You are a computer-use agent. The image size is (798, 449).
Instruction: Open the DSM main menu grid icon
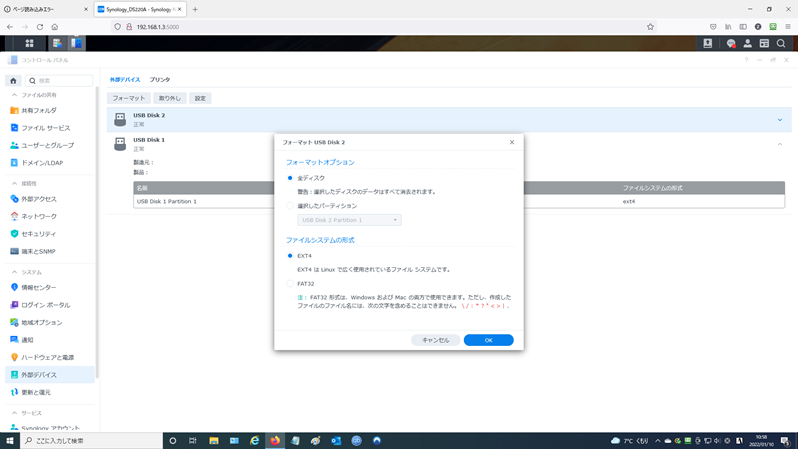[30, 43]
